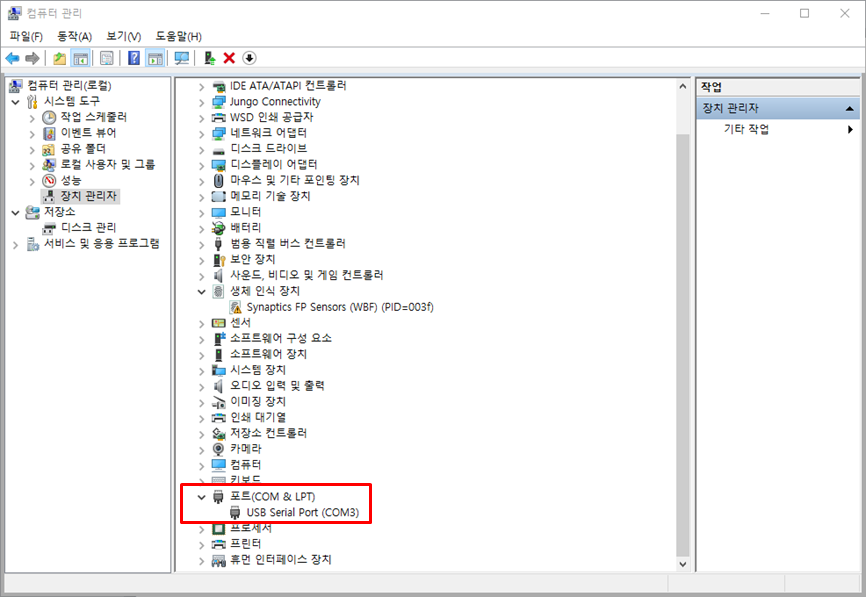Collapse the 생체 인식 장치 category chevron

tap(202, 291)
